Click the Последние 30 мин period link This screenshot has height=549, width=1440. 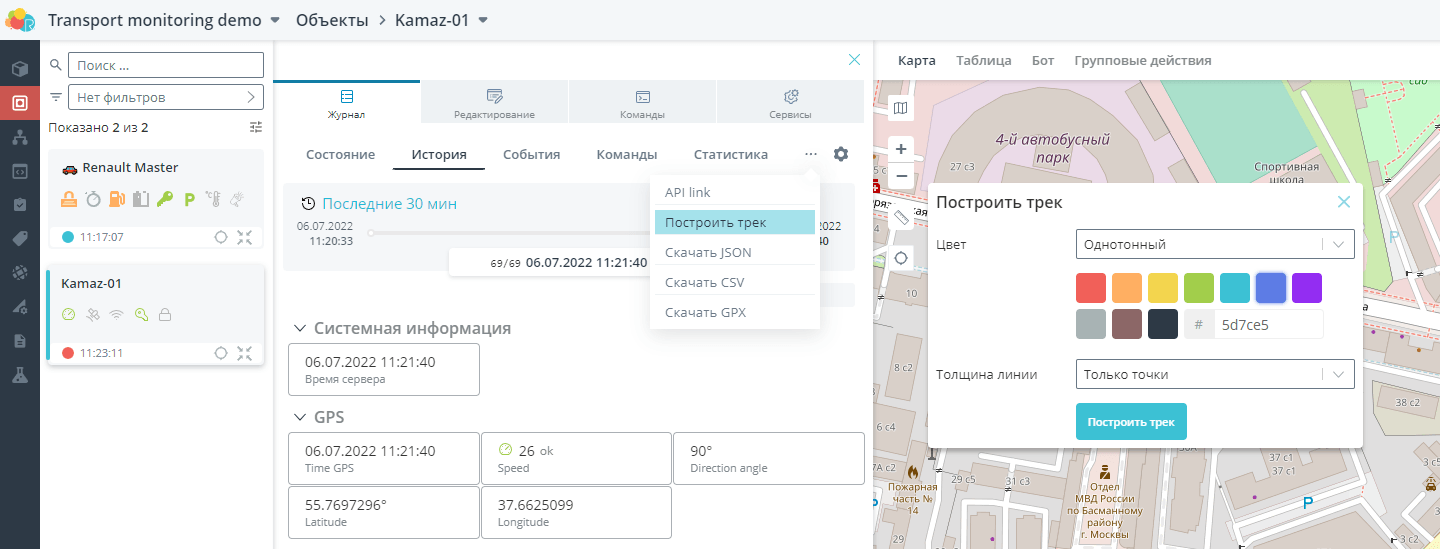click(x=389, y=204)
